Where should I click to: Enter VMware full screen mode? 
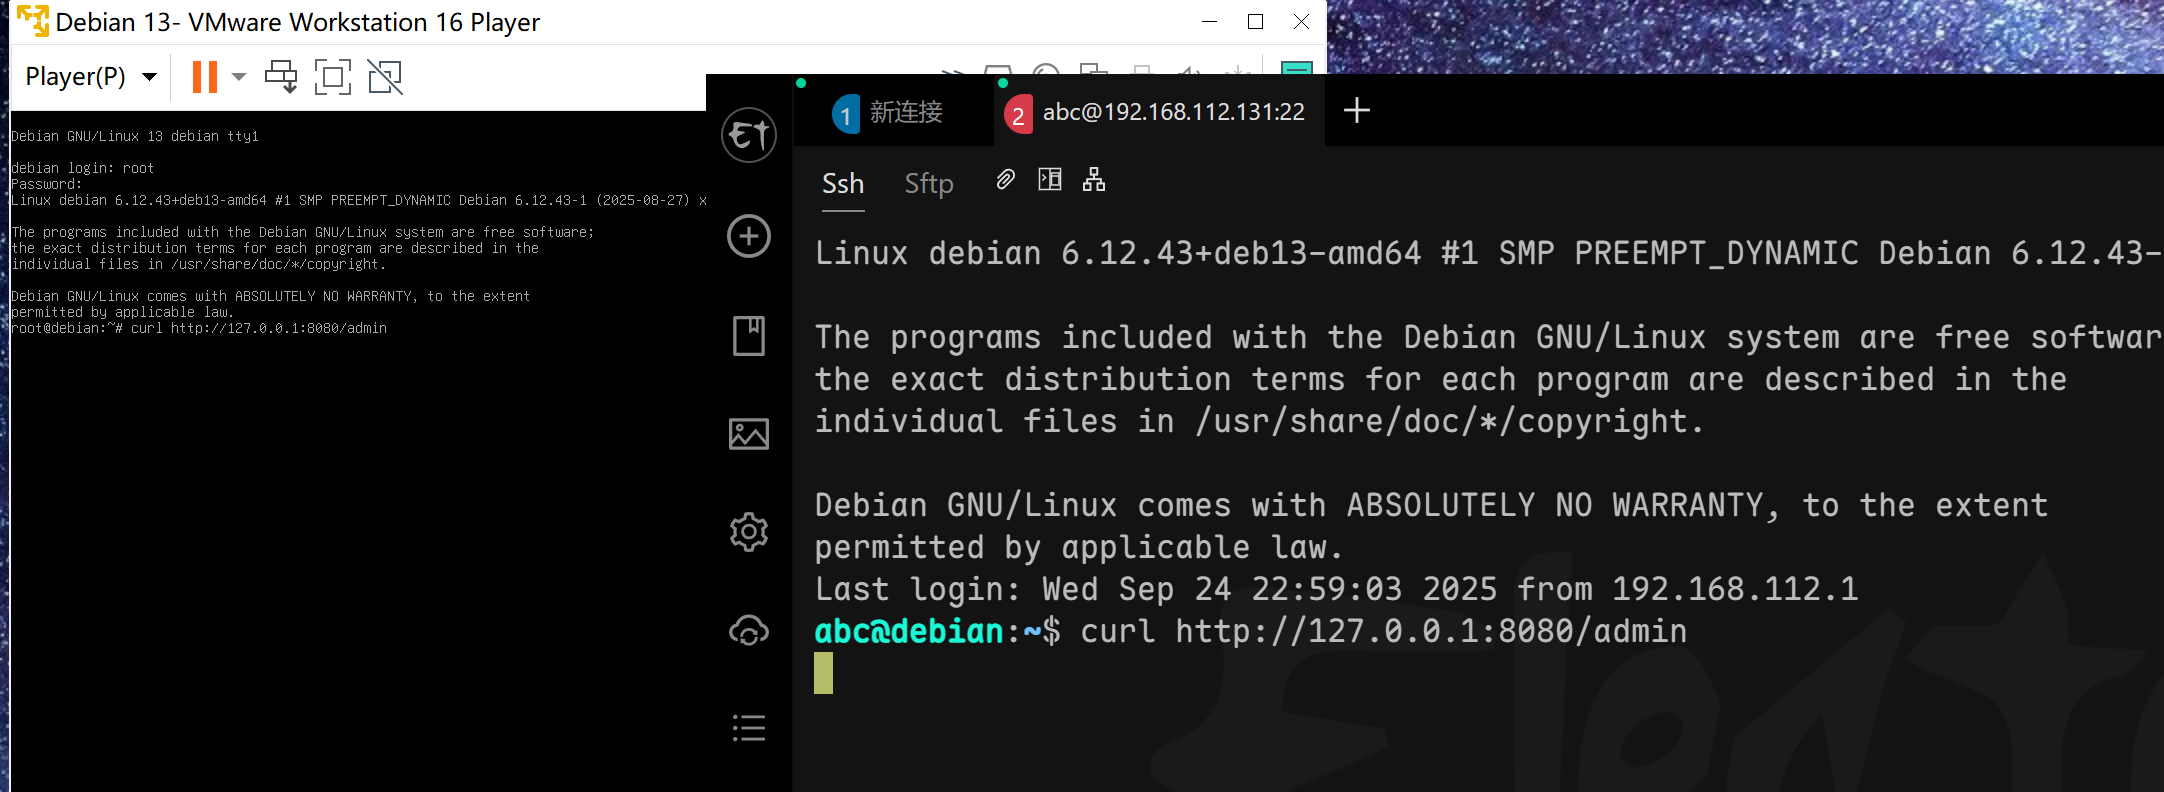(x=333, y=77)
